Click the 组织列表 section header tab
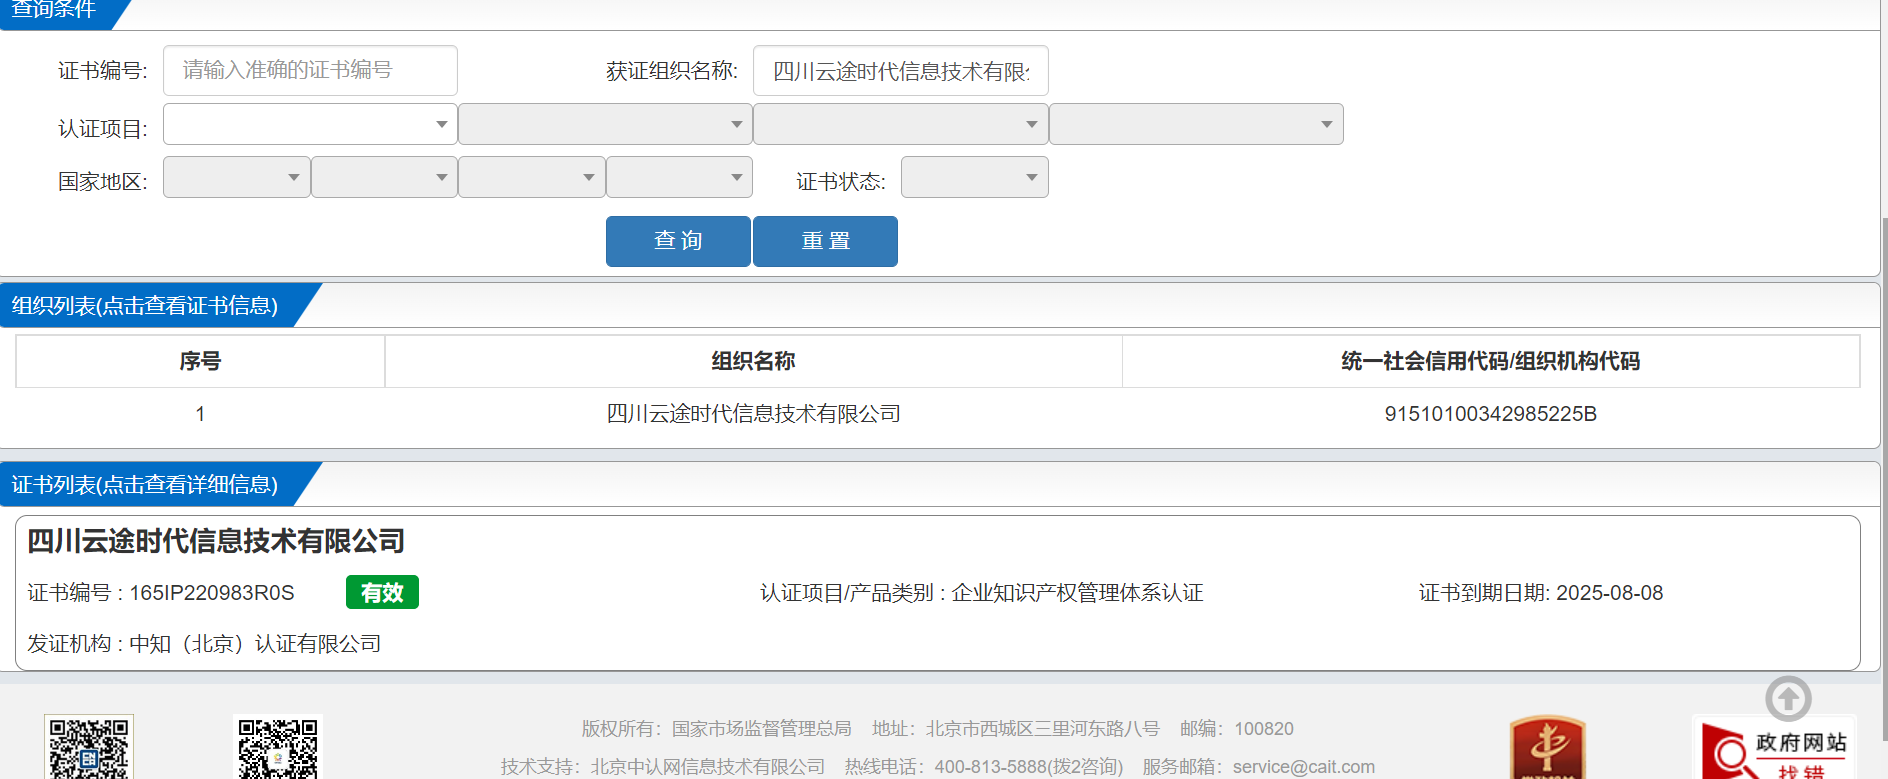 [145, 305]
